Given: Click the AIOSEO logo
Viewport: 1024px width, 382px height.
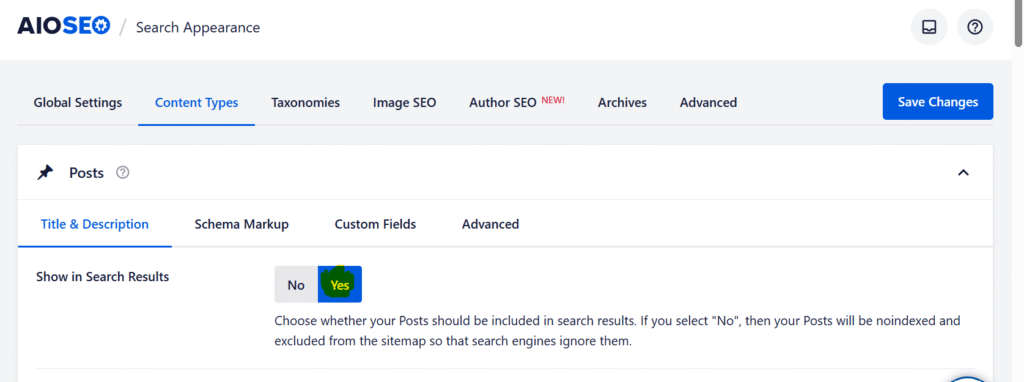Looking at the screenshot, I should tap(64, 26).
